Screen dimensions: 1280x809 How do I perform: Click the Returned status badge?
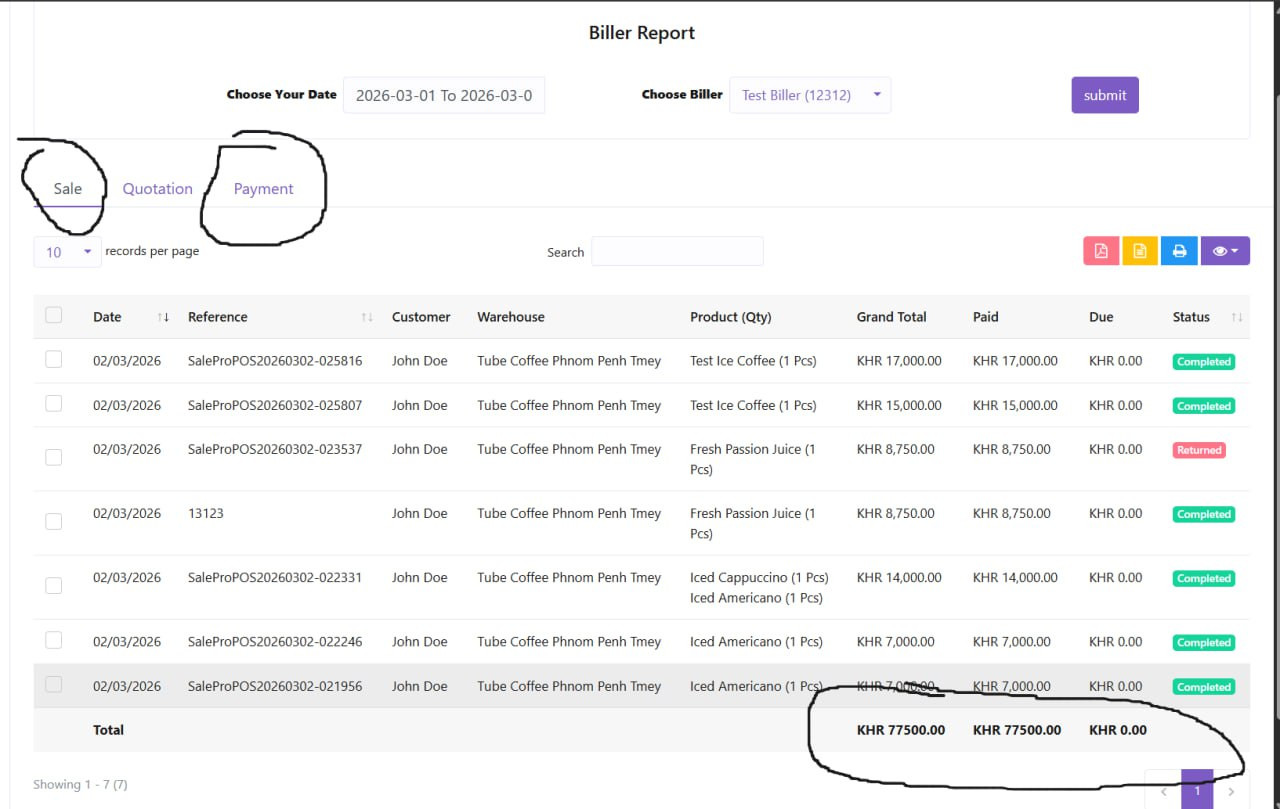click(x=1199, y=450)
